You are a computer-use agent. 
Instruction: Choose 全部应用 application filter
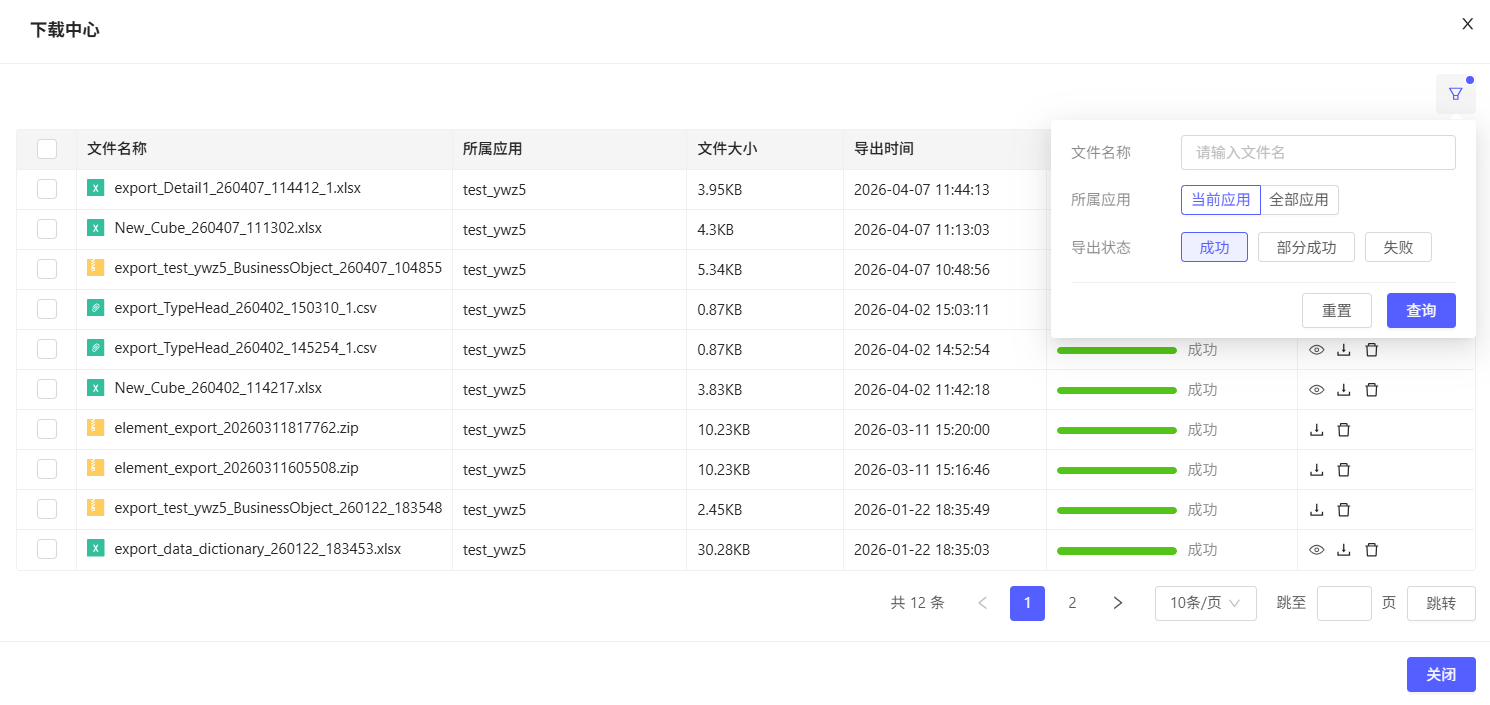1299,200
